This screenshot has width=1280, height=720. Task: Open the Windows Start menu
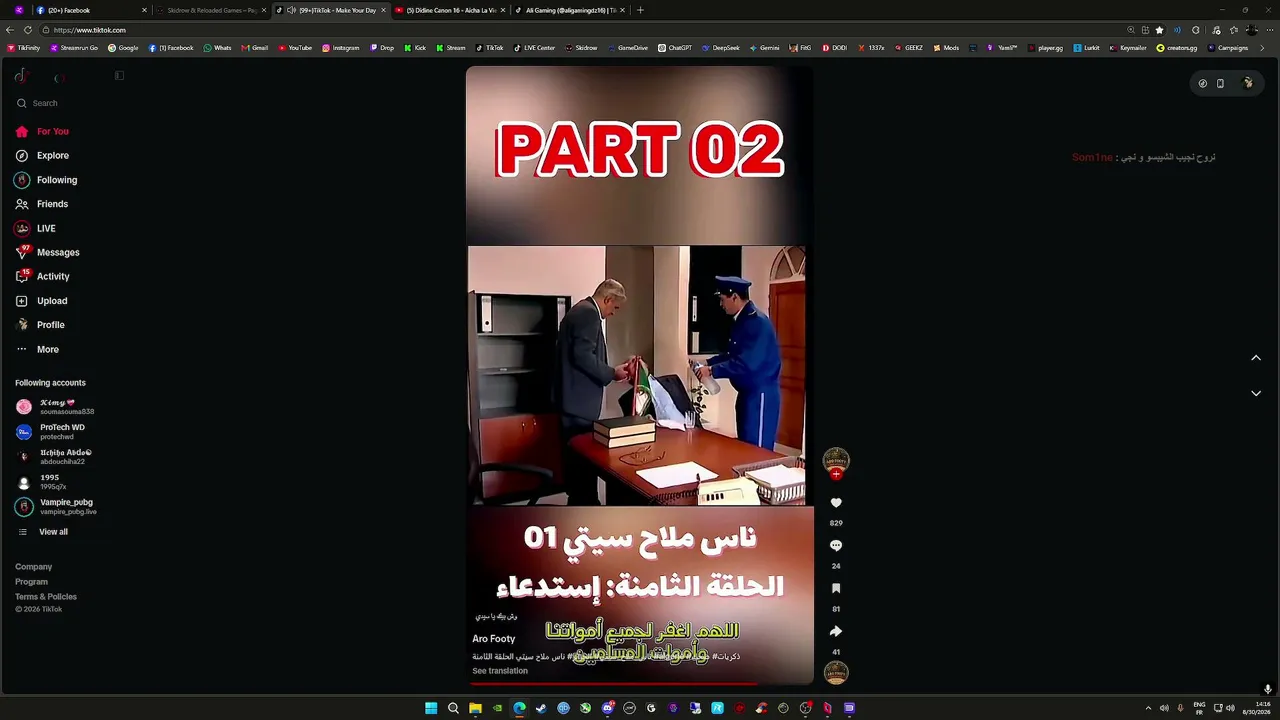click(431, 708)
